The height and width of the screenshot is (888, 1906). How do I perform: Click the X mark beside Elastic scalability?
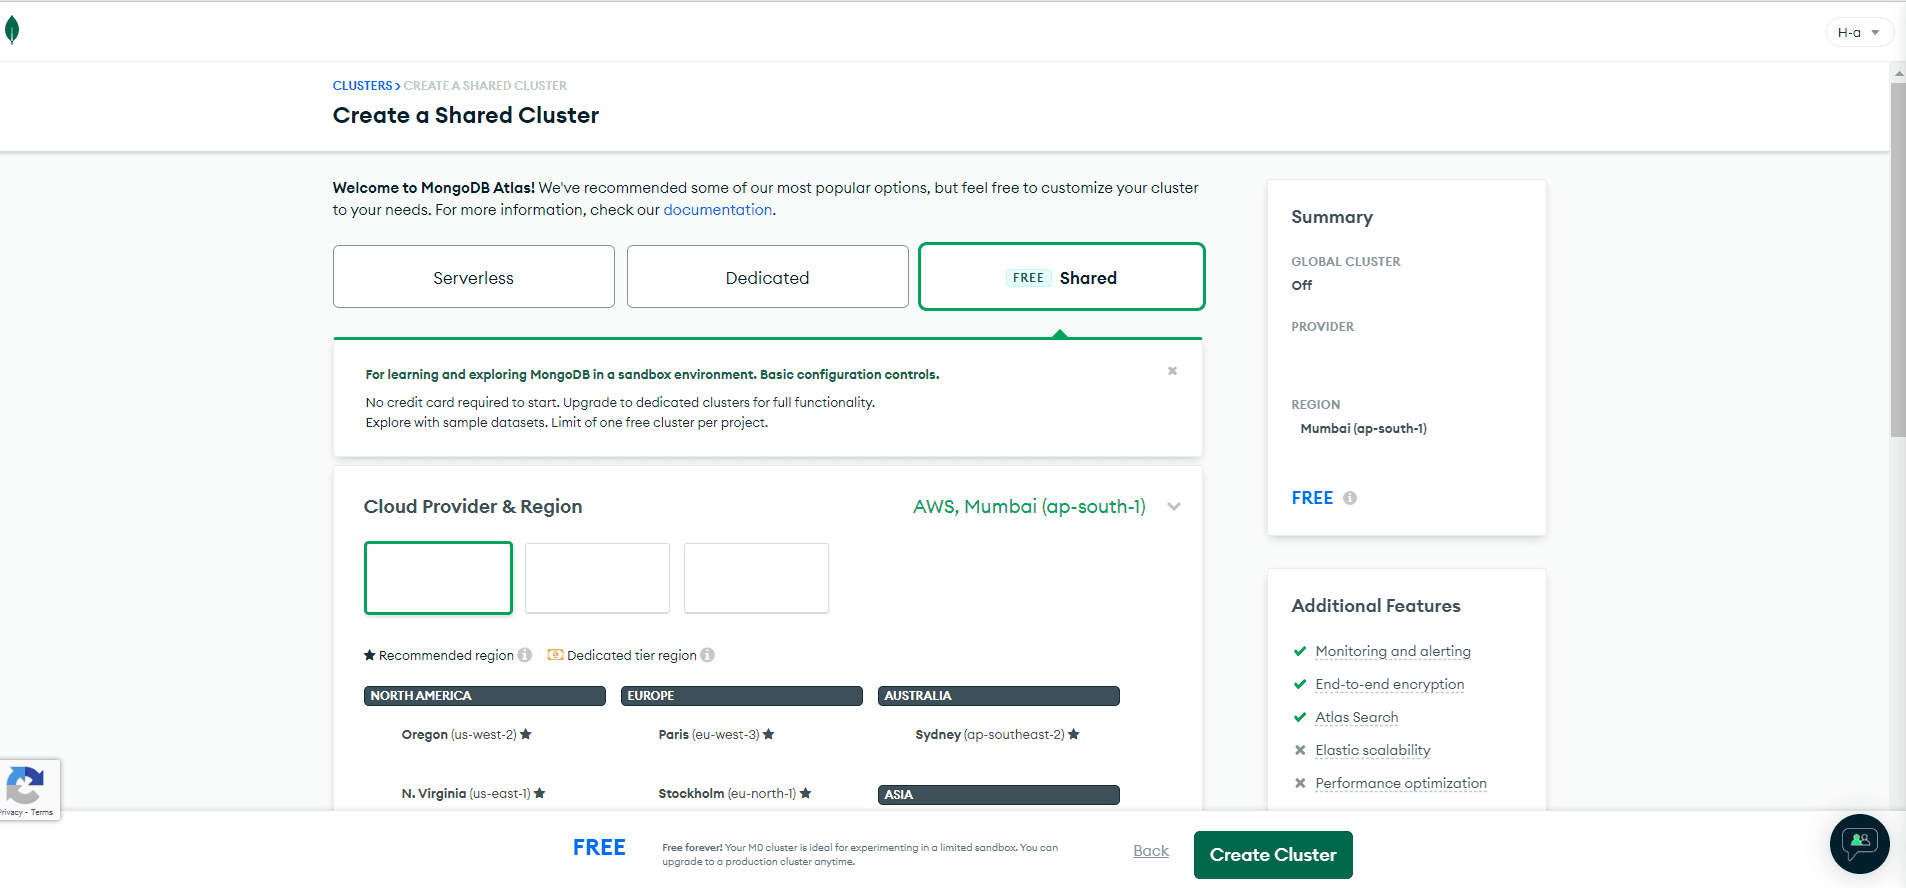click(1300, 750)
